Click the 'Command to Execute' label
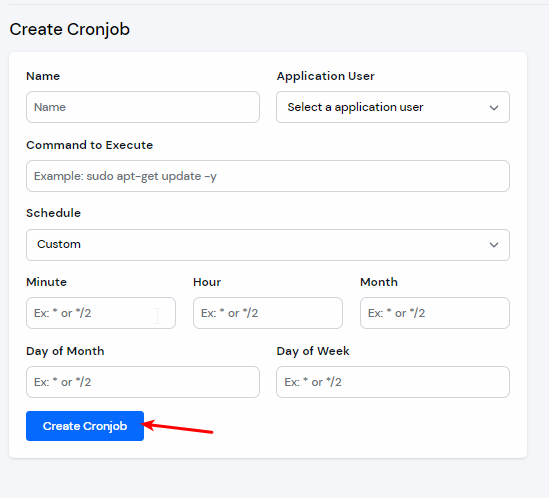549x498 pixels. coord(90,145)
